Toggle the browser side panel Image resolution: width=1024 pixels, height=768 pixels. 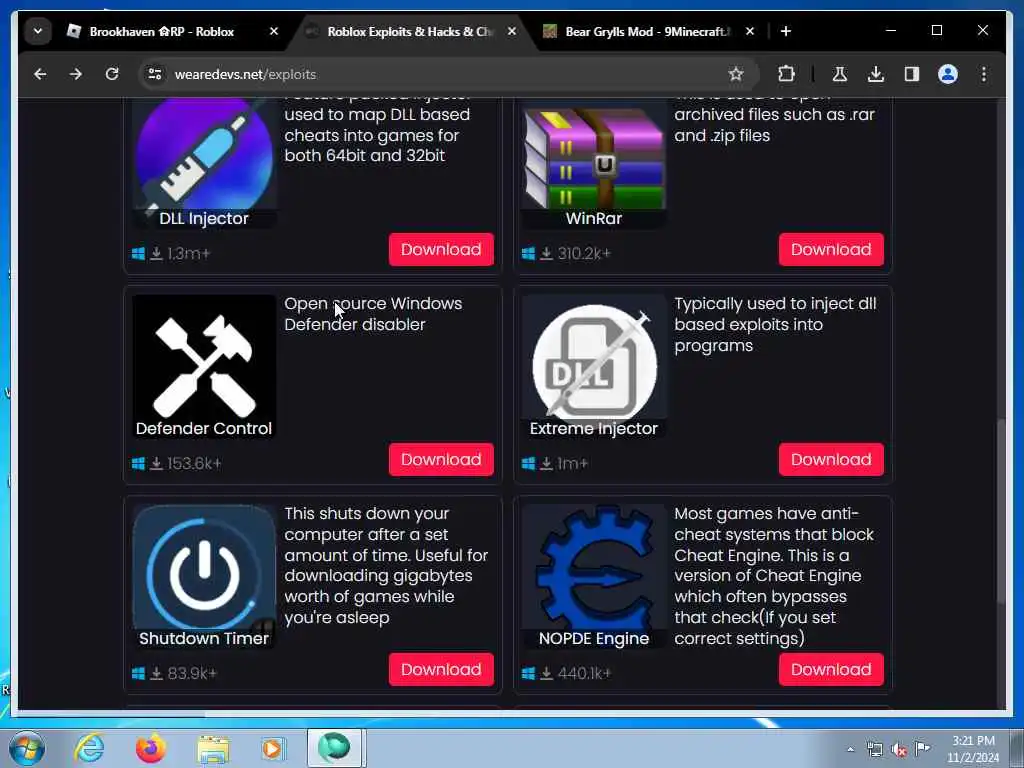(x=912, y=74)
